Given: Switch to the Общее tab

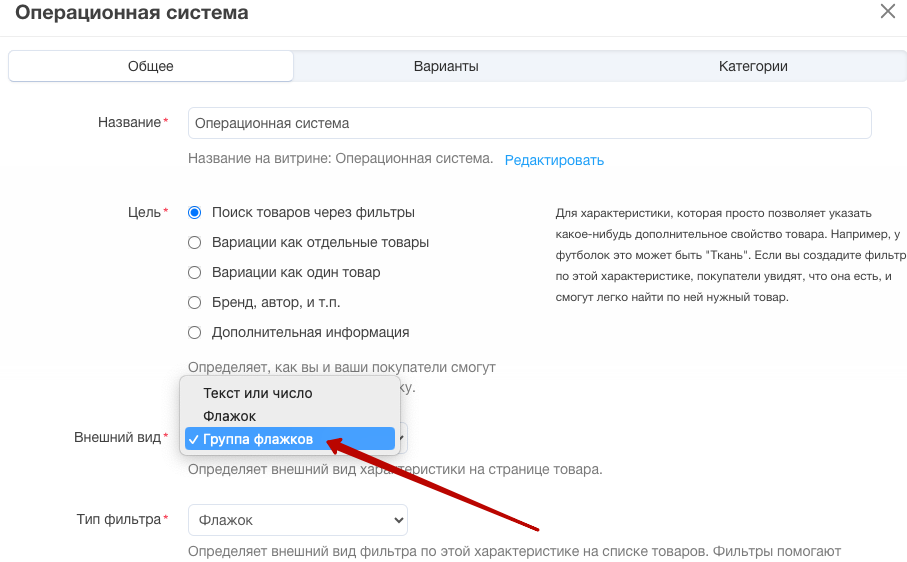Looking at the screenshot, I should [x=150, y=66].
